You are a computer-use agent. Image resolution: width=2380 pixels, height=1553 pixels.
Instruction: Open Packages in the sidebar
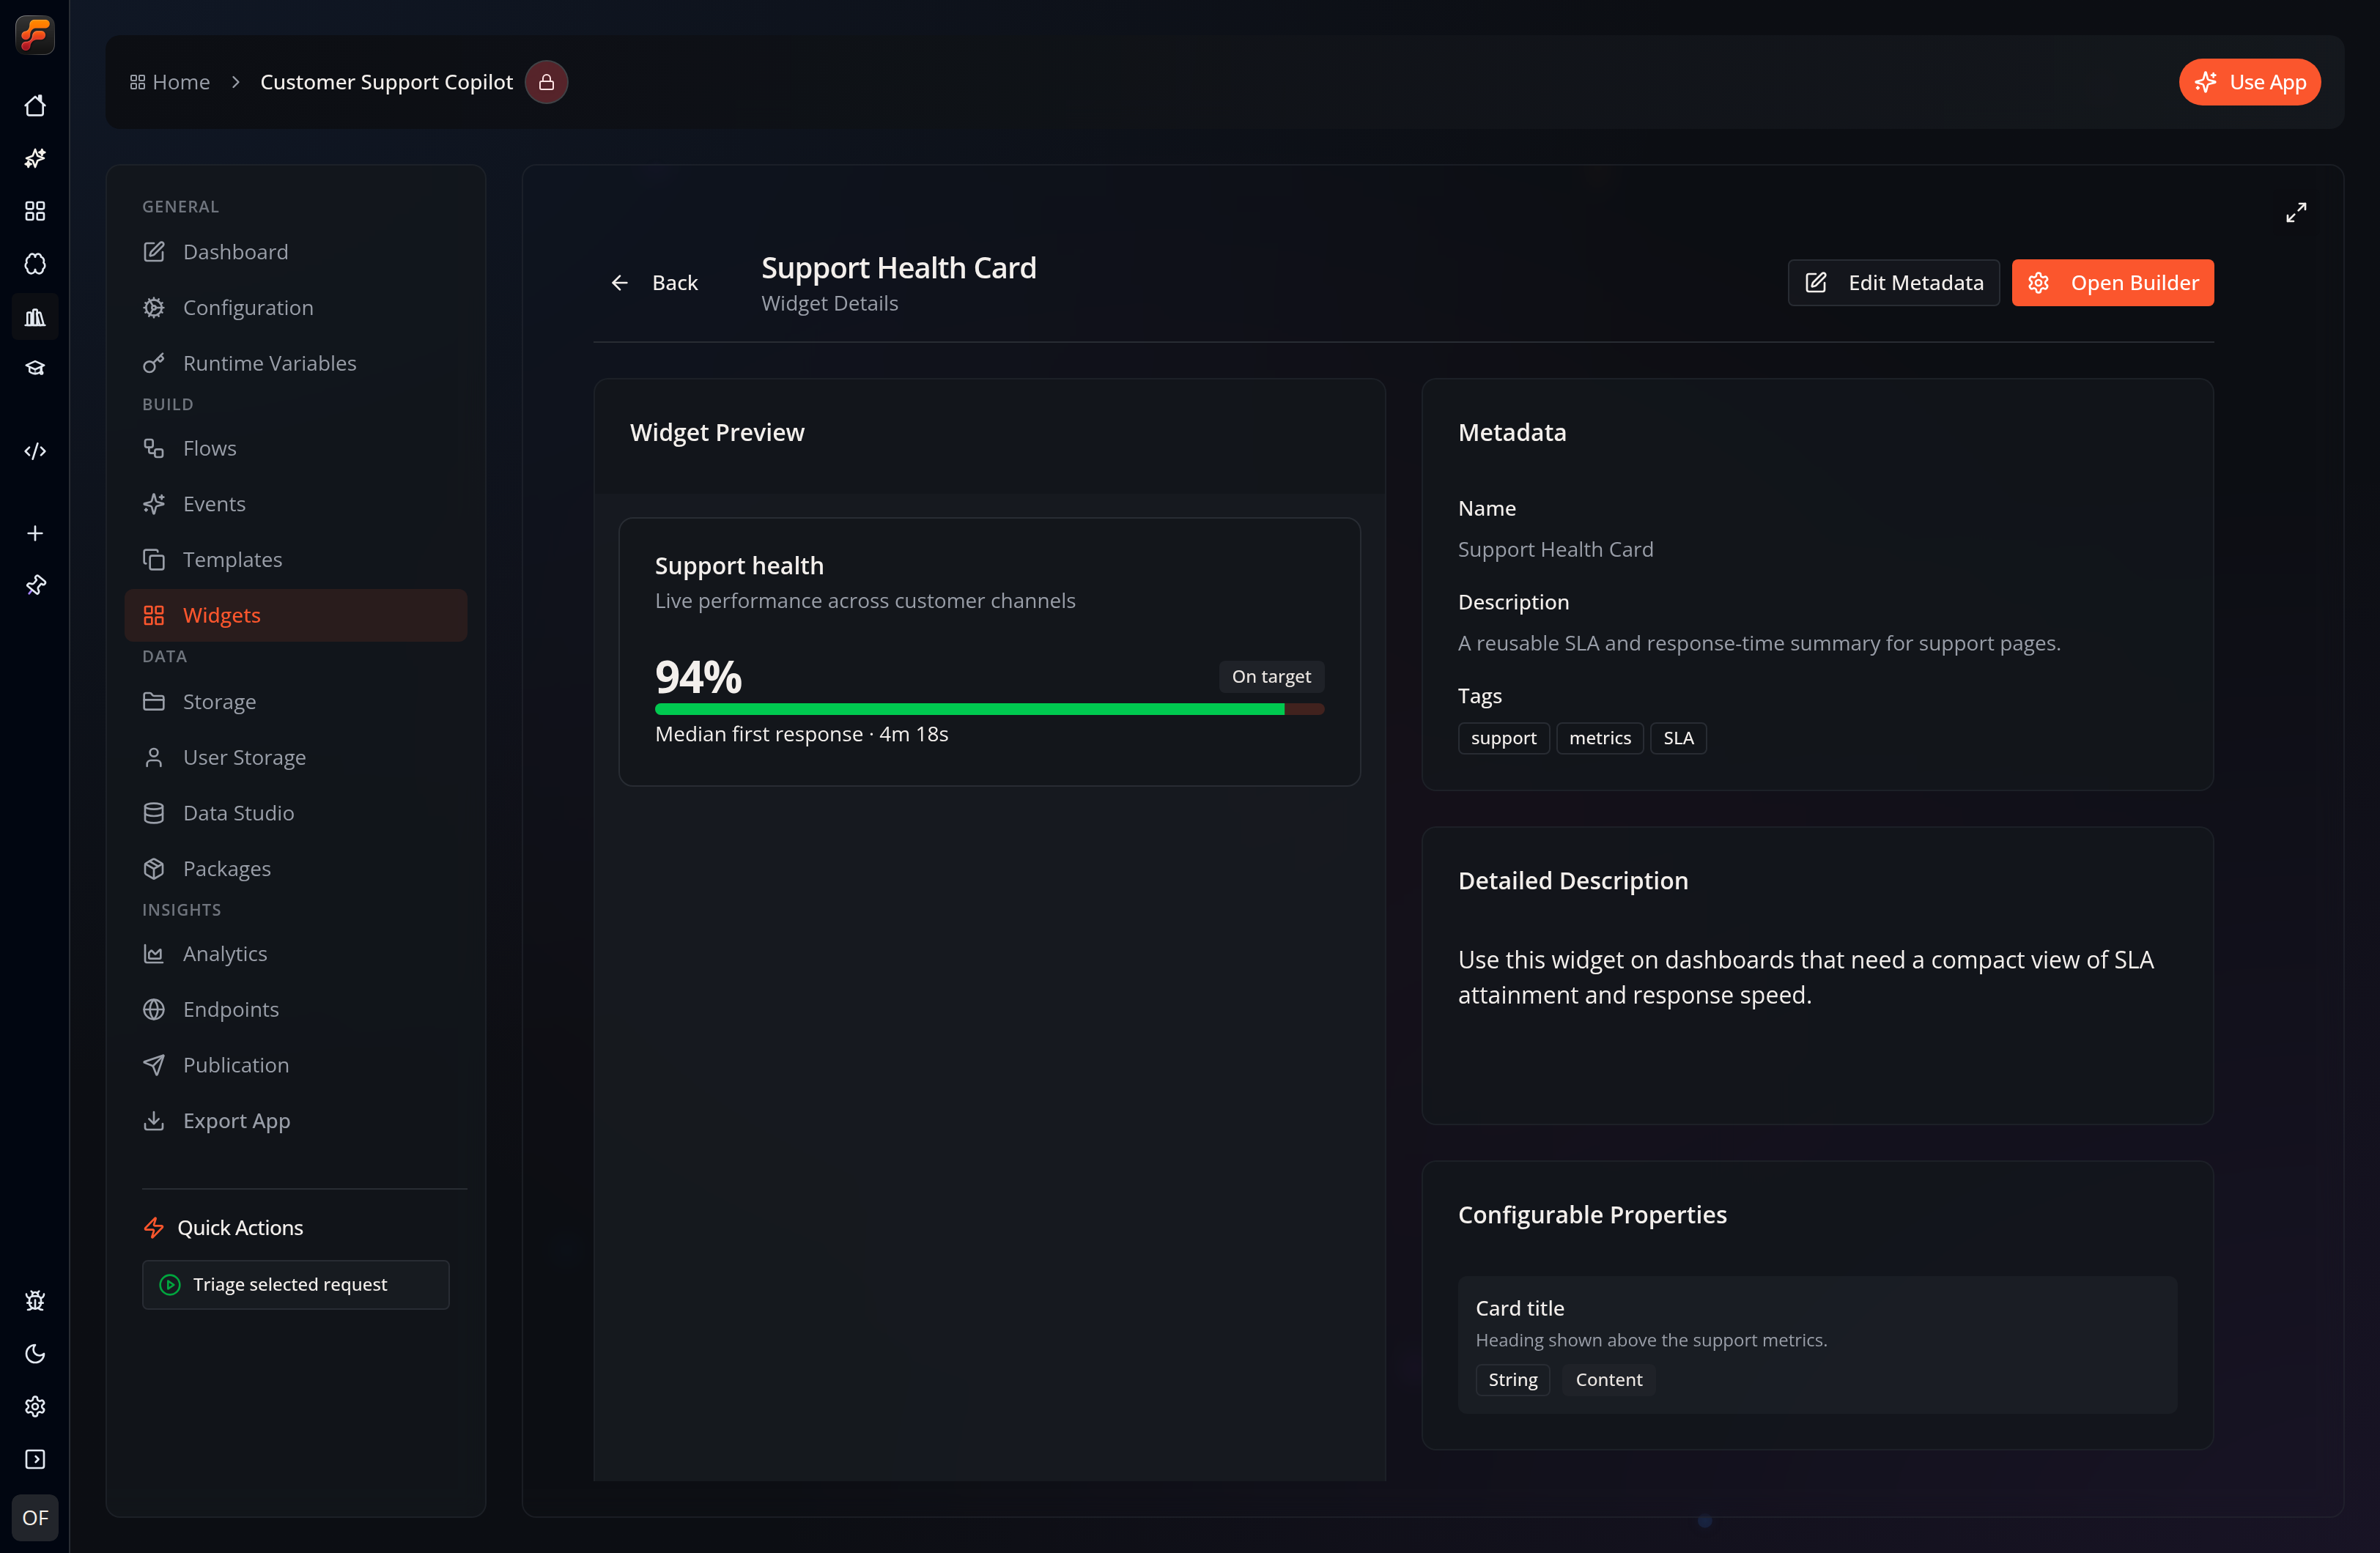click(x=296, y=869)
